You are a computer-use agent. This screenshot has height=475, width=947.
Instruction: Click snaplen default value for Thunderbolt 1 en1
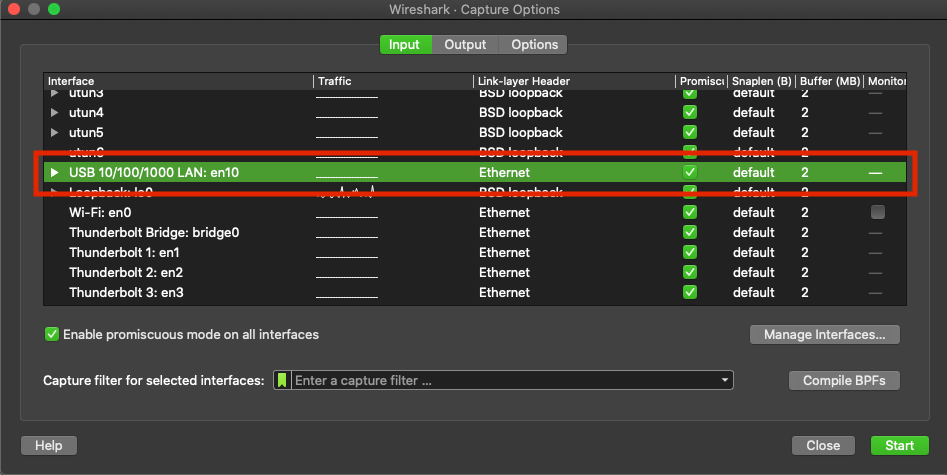point(753,252)
